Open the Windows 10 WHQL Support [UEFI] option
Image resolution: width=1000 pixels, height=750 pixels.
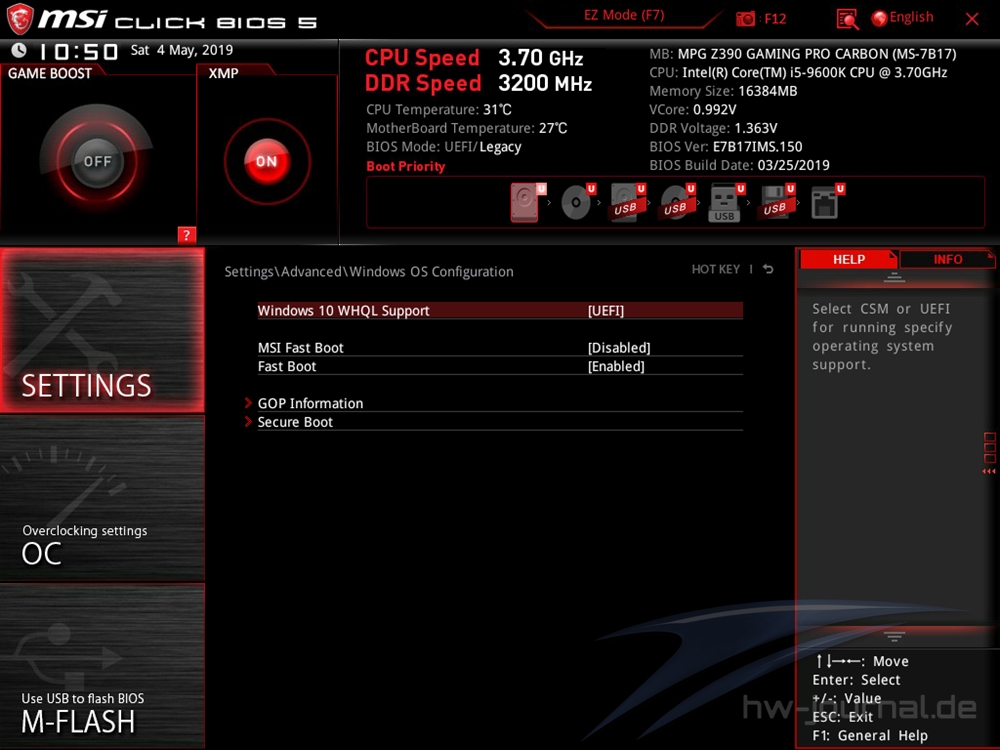point(606,311)
